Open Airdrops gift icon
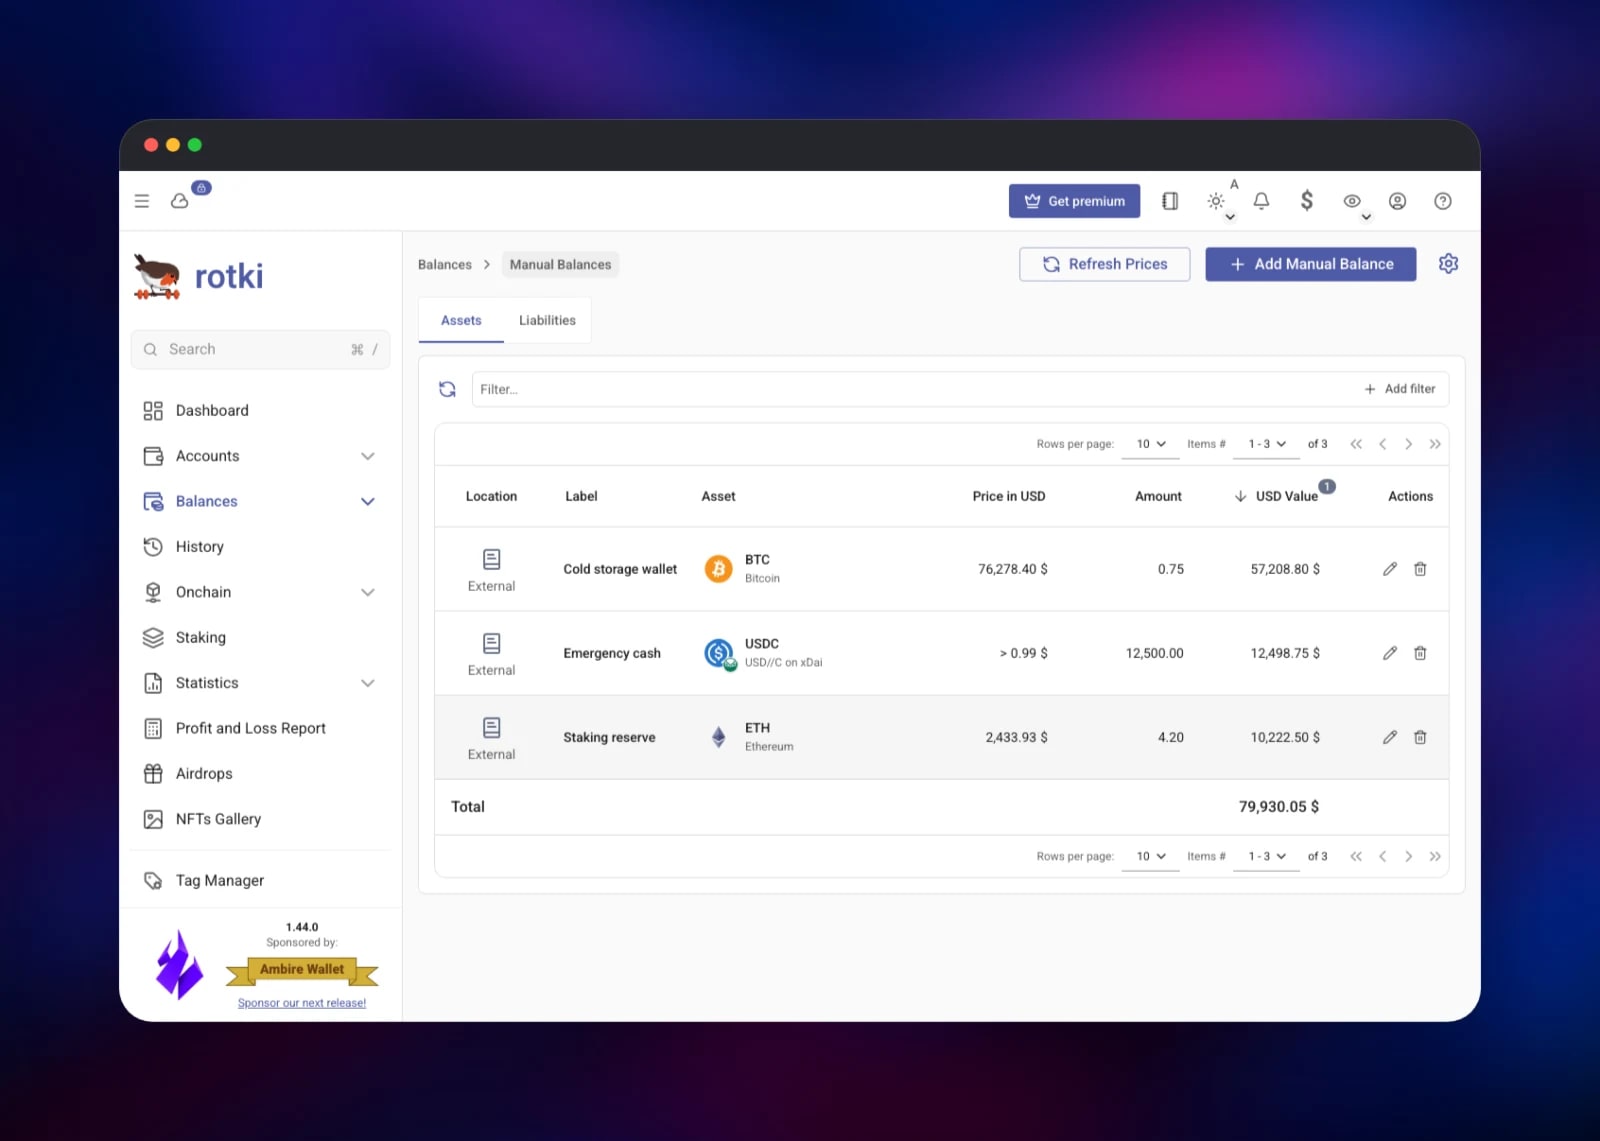Image resolution: width=1600 pixels, height=1141 pixels. click(153, 774)
